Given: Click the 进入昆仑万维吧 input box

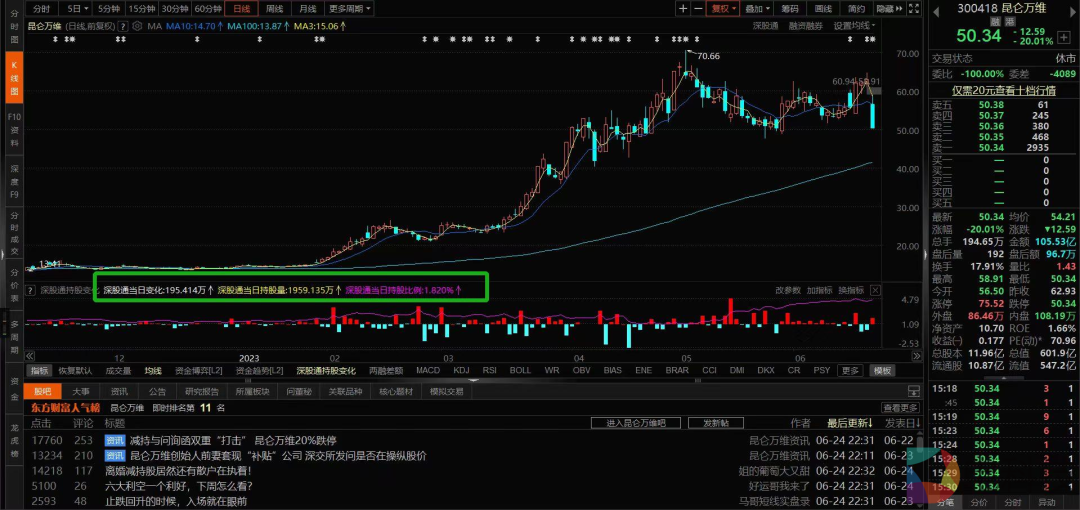Looking at the screenshot, I should click(642, 423).
